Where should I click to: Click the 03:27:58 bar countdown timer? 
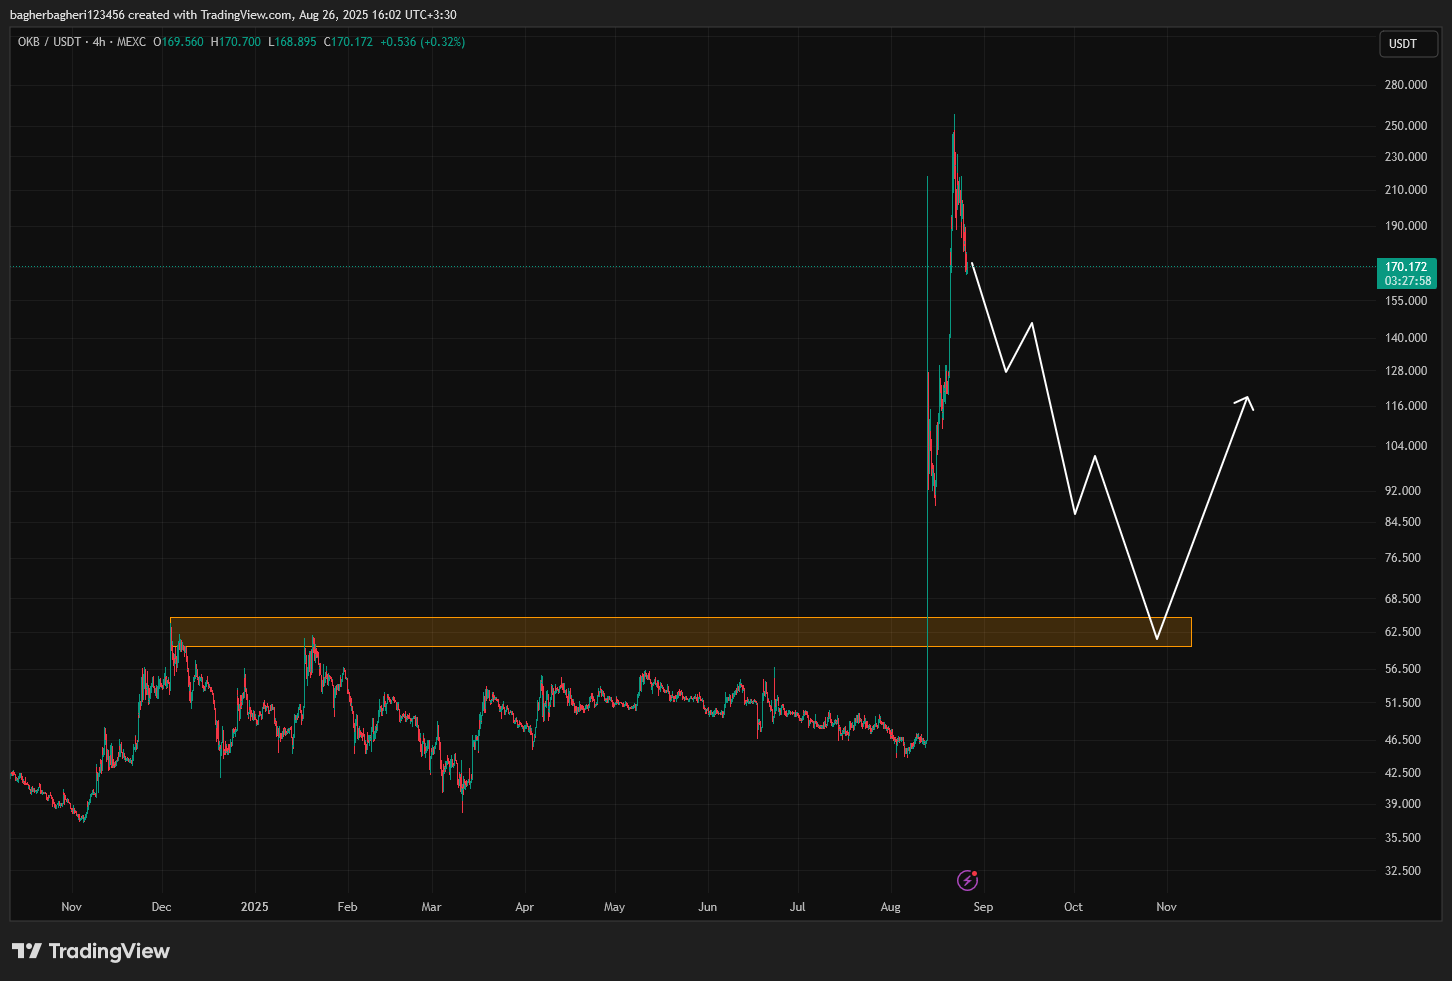click(x=1407, y=281)
